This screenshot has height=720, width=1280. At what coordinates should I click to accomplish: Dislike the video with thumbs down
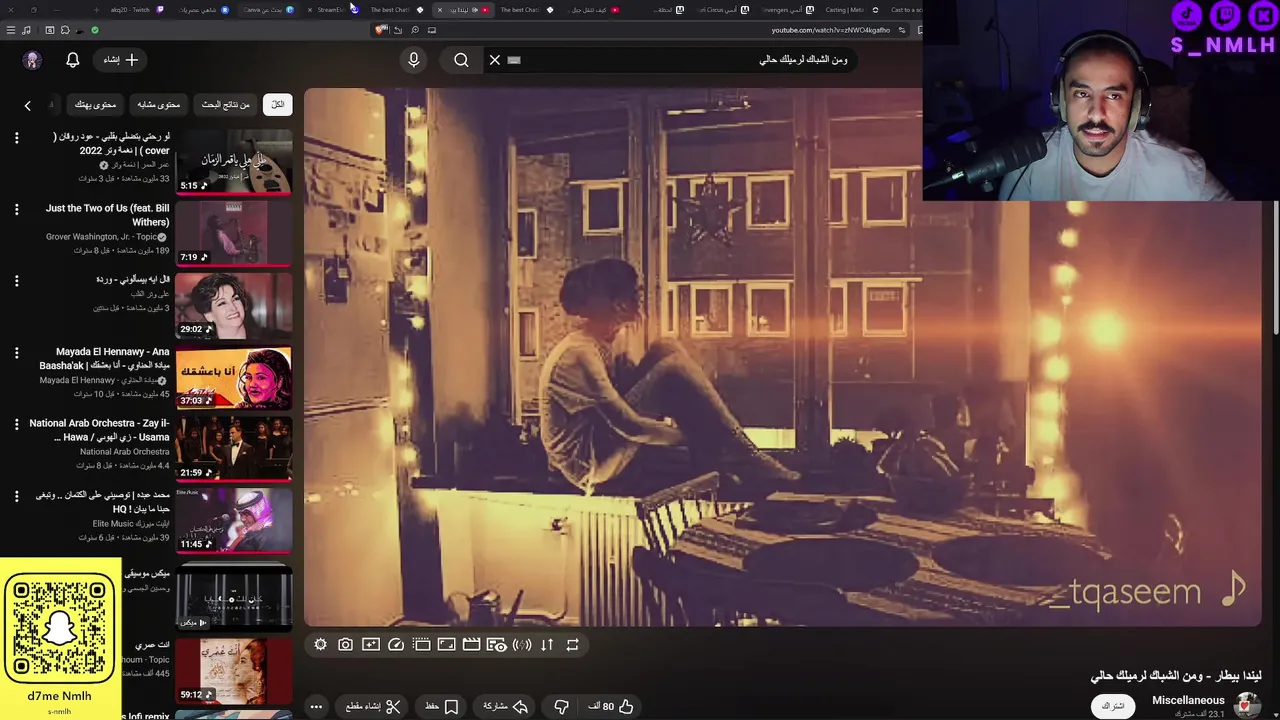(562, 706)
